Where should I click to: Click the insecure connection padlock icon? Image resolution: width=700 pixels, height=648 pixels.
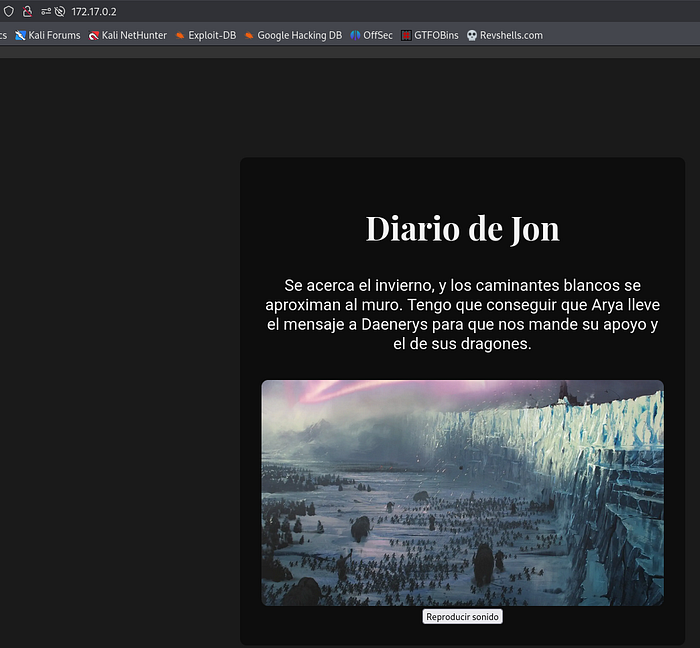tap(27, 11)
